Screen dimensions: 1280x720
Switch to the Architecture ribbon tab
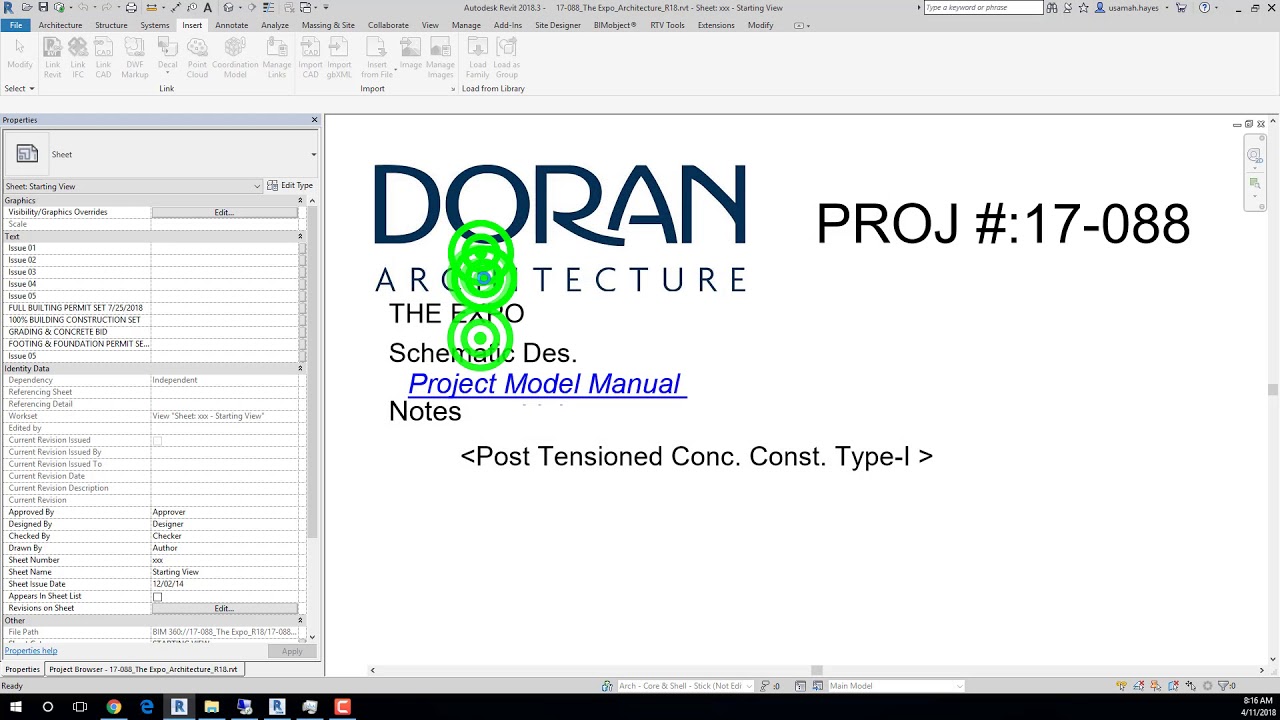(60, 25)
